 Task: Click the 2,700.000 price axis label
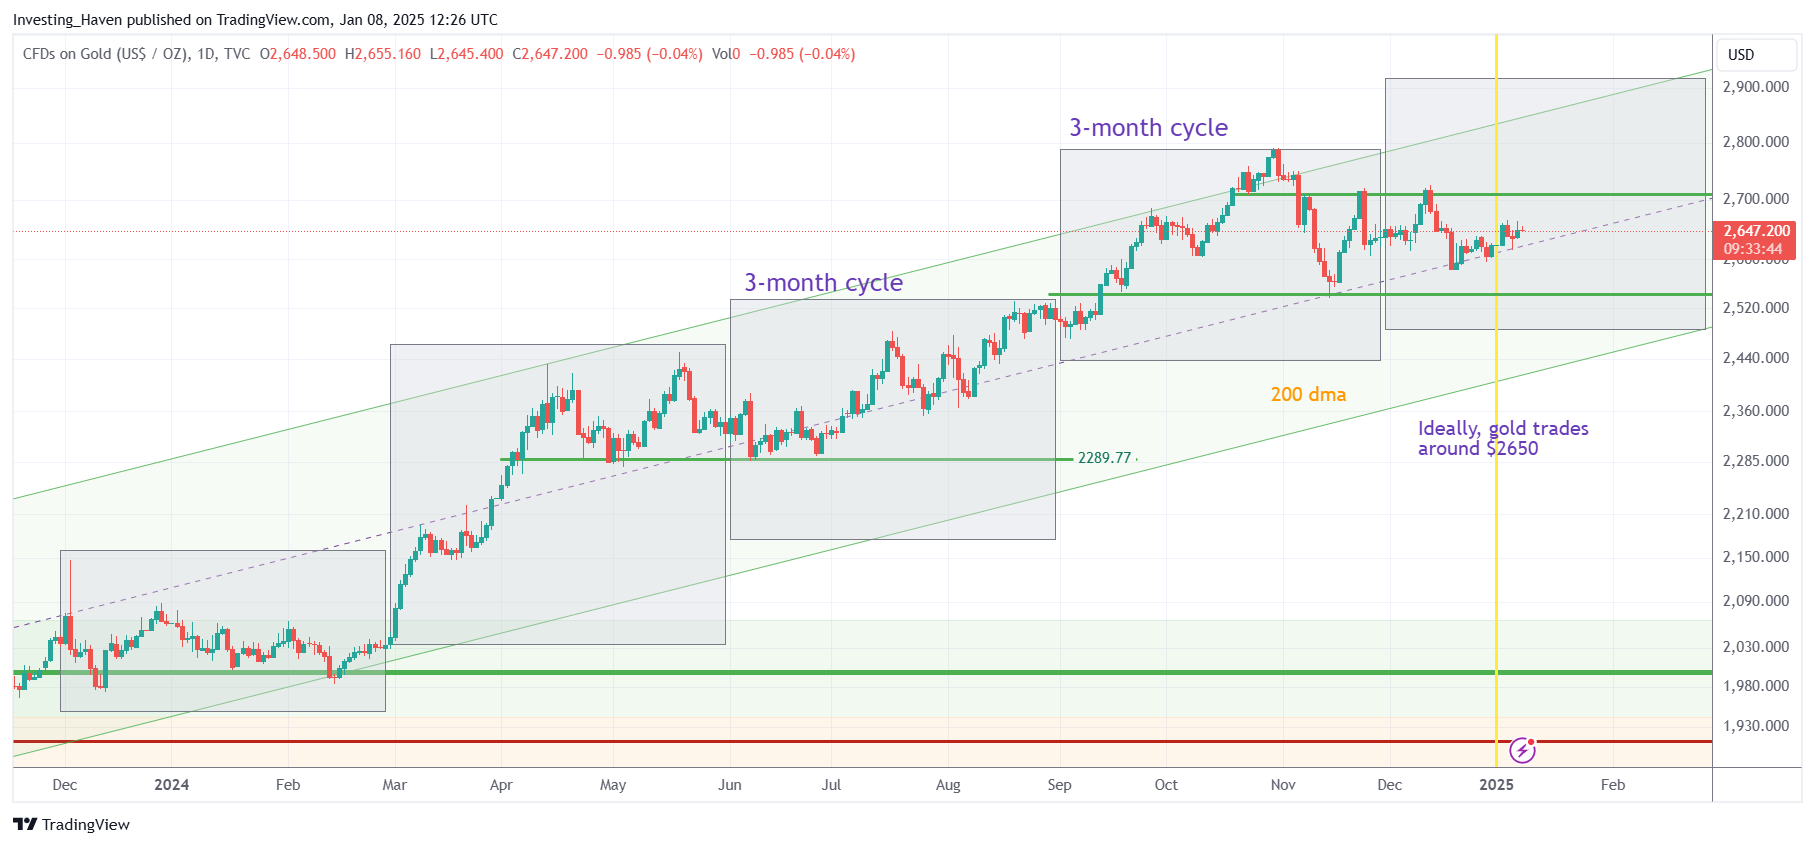pyautogui.click(x=1755, y=199)
